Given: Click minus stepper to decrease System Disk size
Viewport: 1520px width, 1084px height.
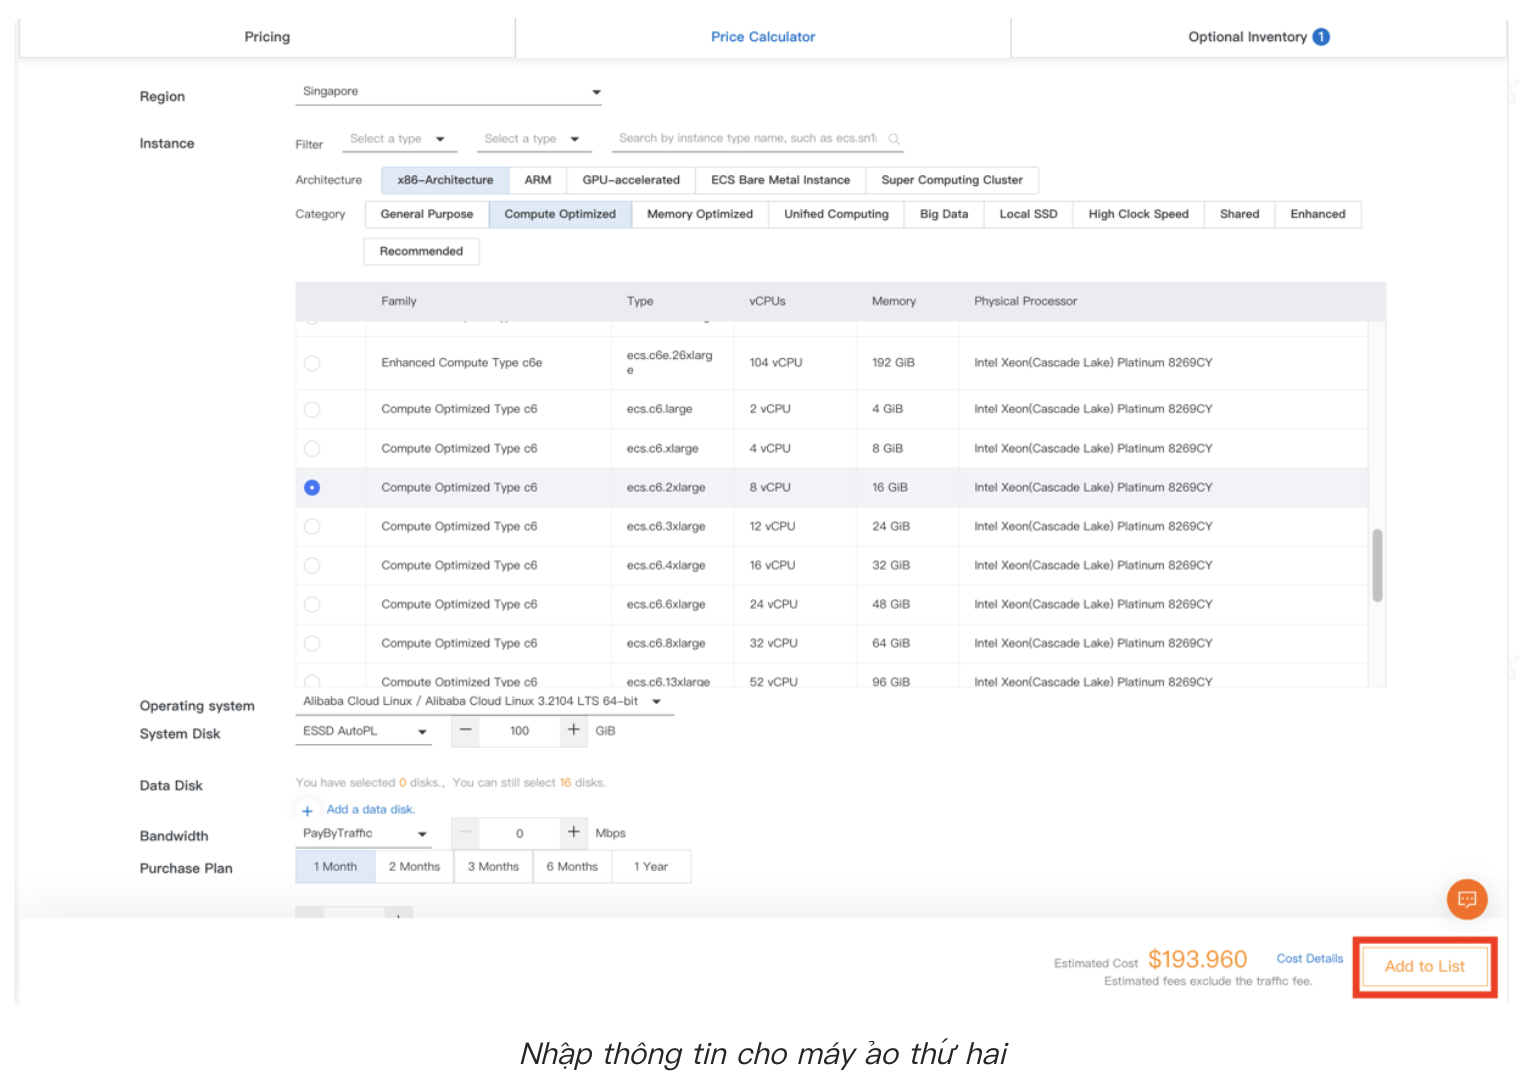Looking at the screenshot, I should (465, 730).
